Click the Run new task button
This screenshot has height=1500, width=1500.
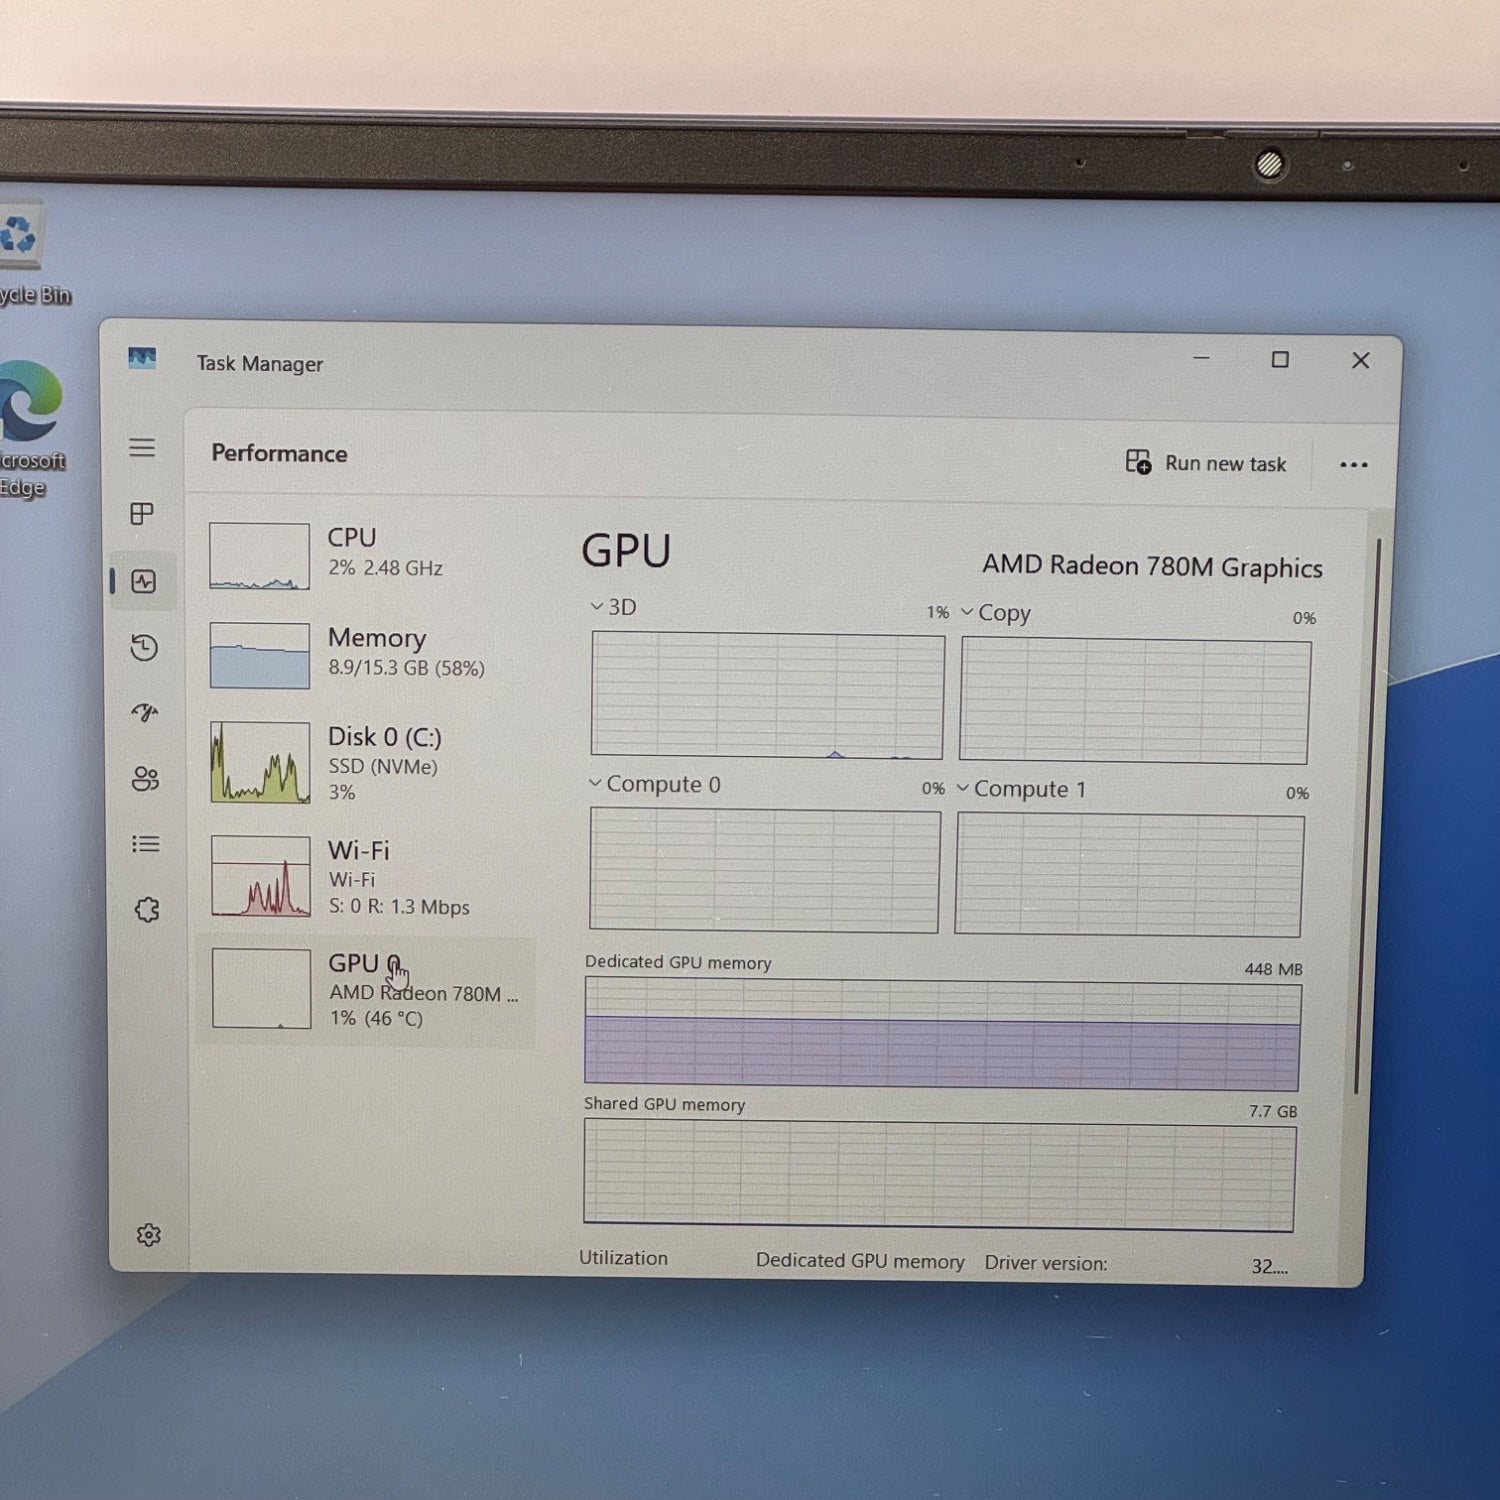[x=1207, y=463]
